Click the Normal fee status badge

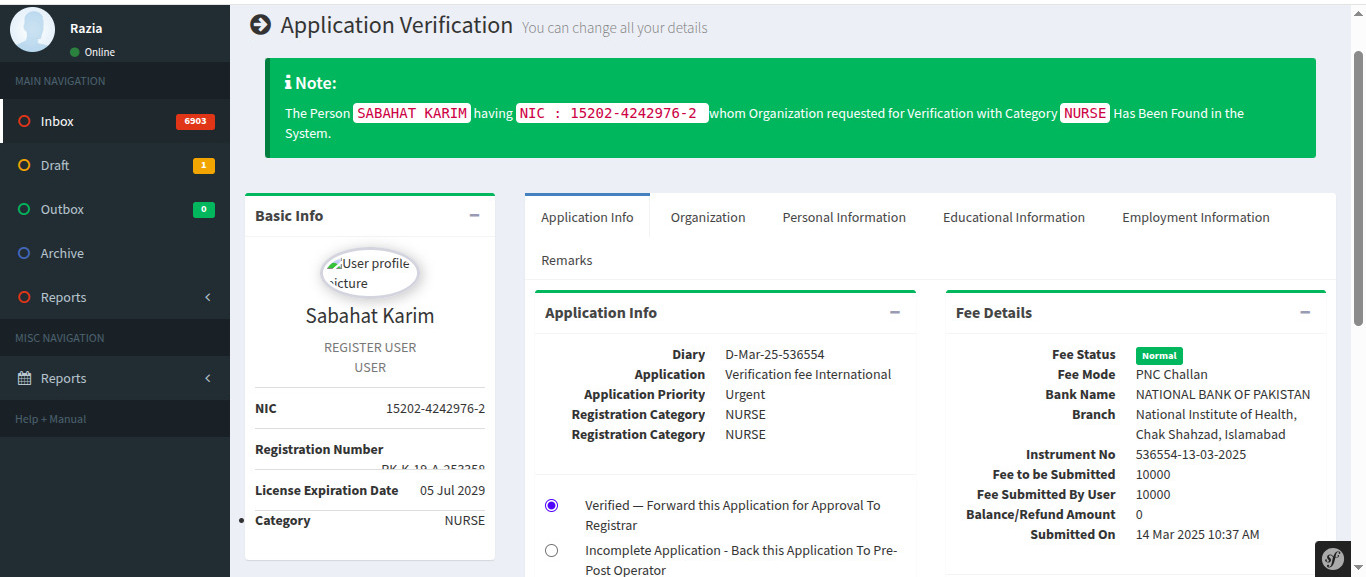coord(1159,355)
